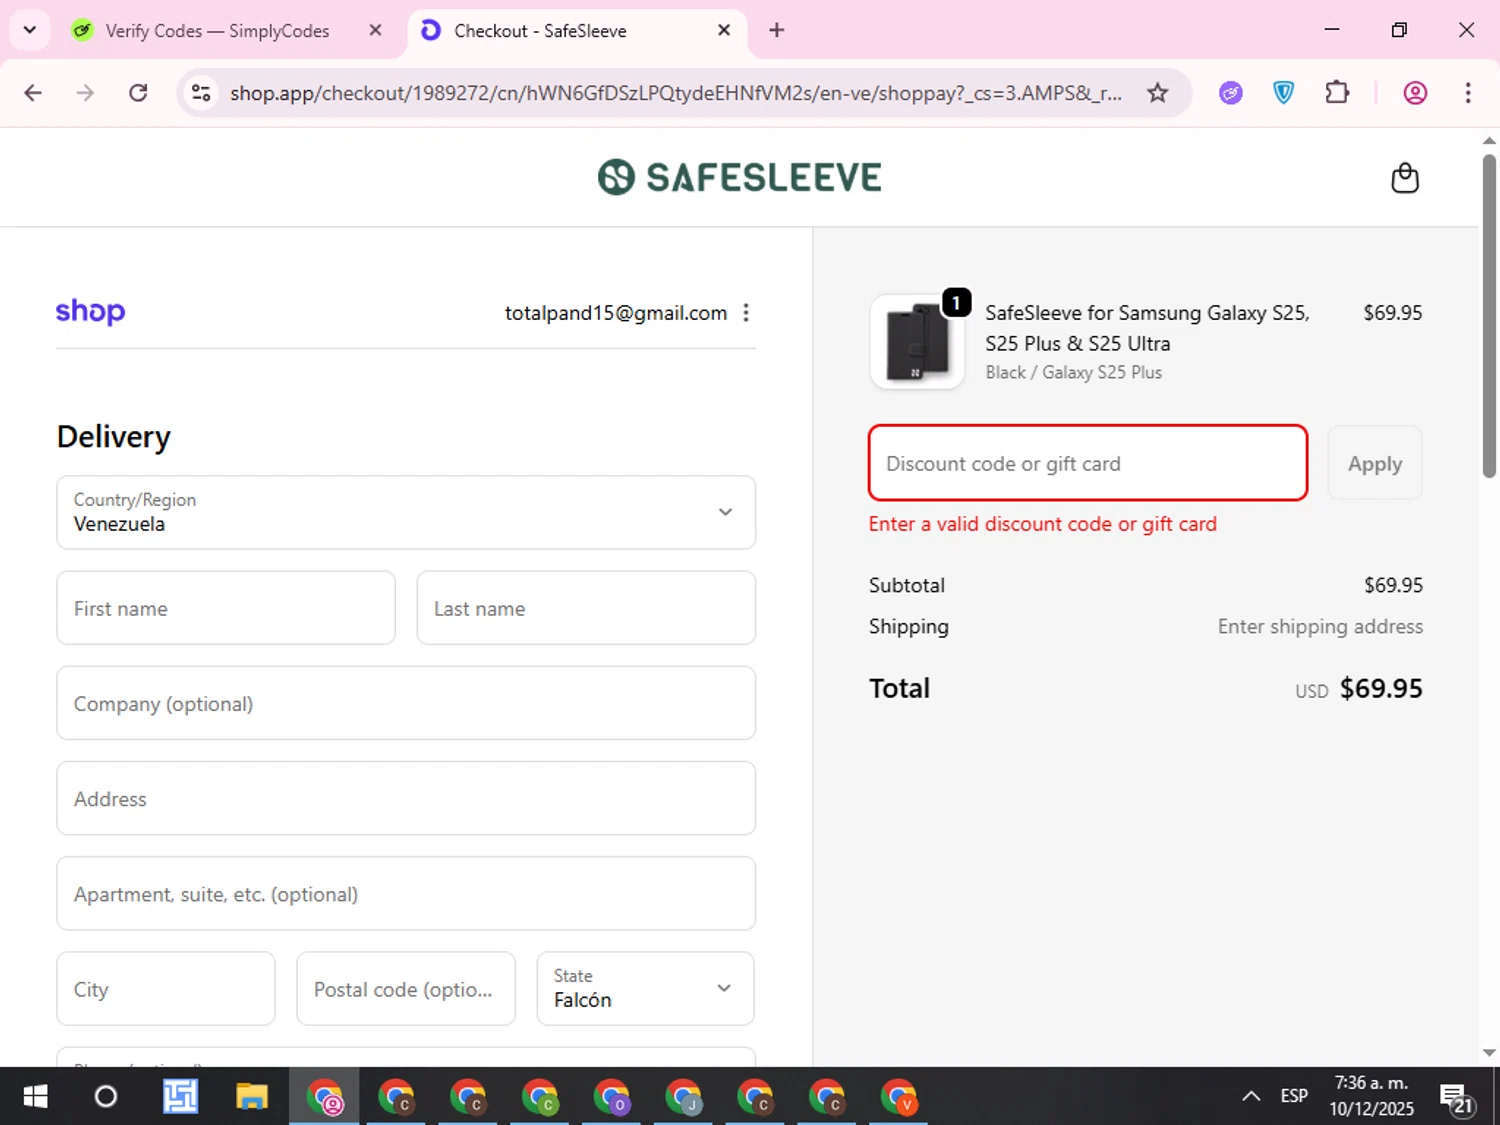Click the variant text Black / Galaxy S25 Plus
The height and width of the screenshot is (1125, 1500).
(x=1074, y=372)
